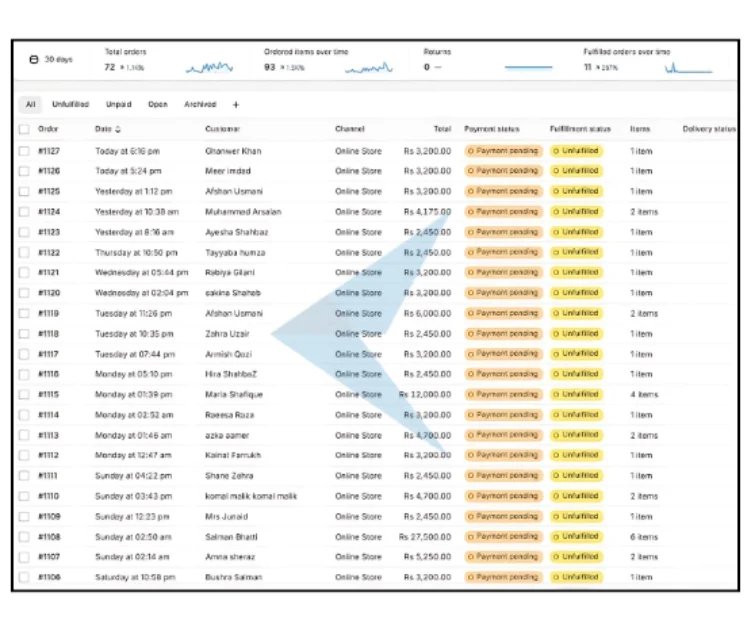751x631 pixels.
Task: Click the Ordered items over time sparkline
Action: click(x=369, y=68)
